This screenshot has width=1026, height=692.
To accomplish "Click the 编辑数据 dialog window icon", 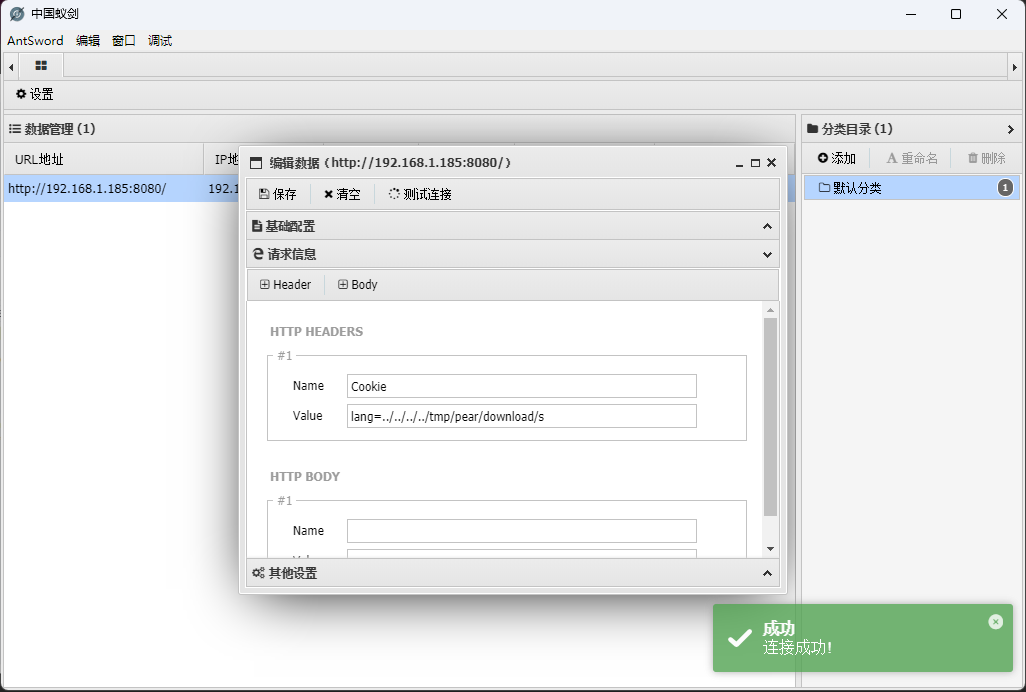I will 256,164.
